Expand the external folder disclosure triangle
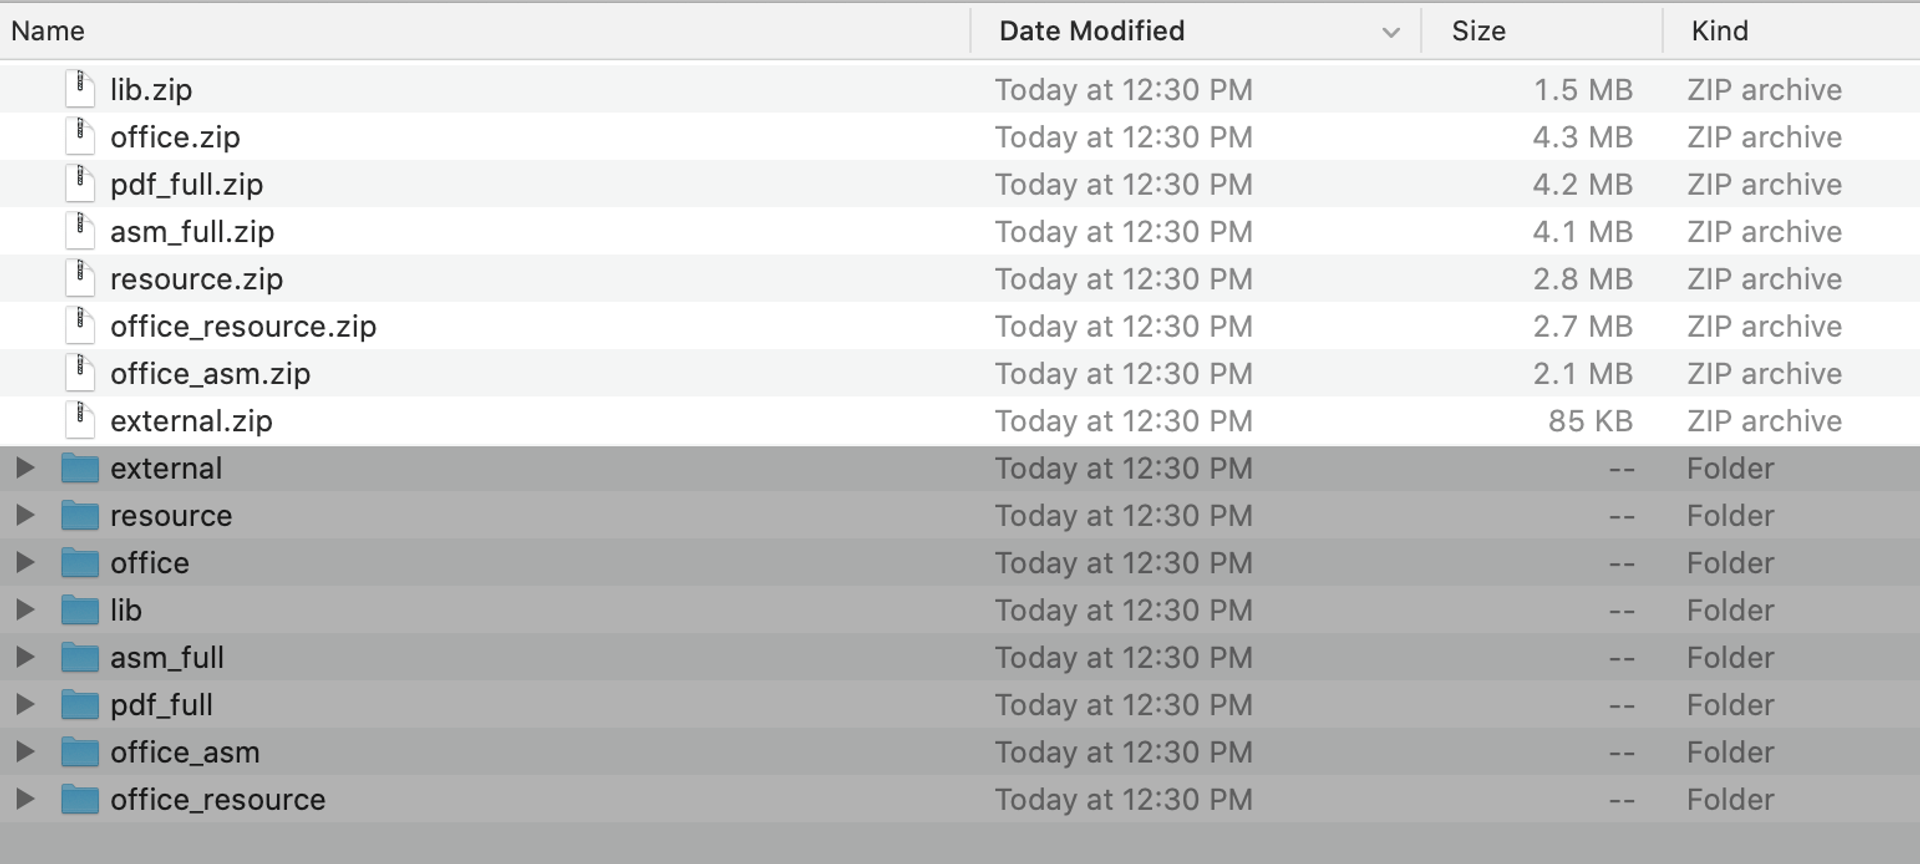The image size is (1920, 864). (25, 467)
